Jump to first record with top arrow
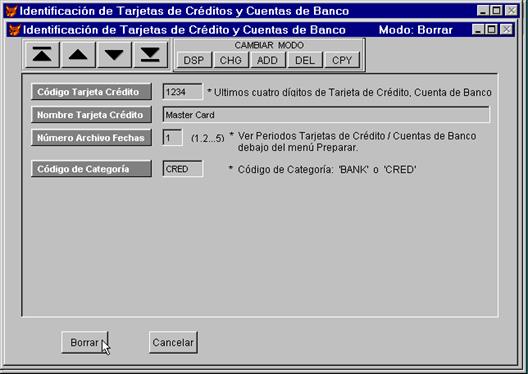 42,55
